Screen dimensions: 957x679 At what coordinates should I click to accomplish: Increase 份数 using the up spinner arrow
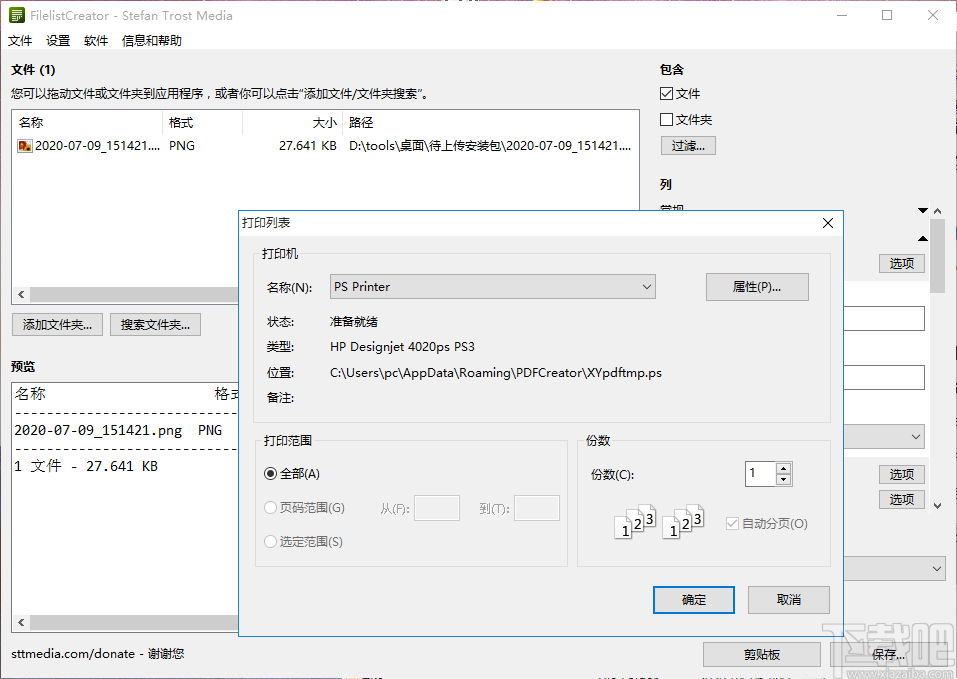tap(785, 468)
